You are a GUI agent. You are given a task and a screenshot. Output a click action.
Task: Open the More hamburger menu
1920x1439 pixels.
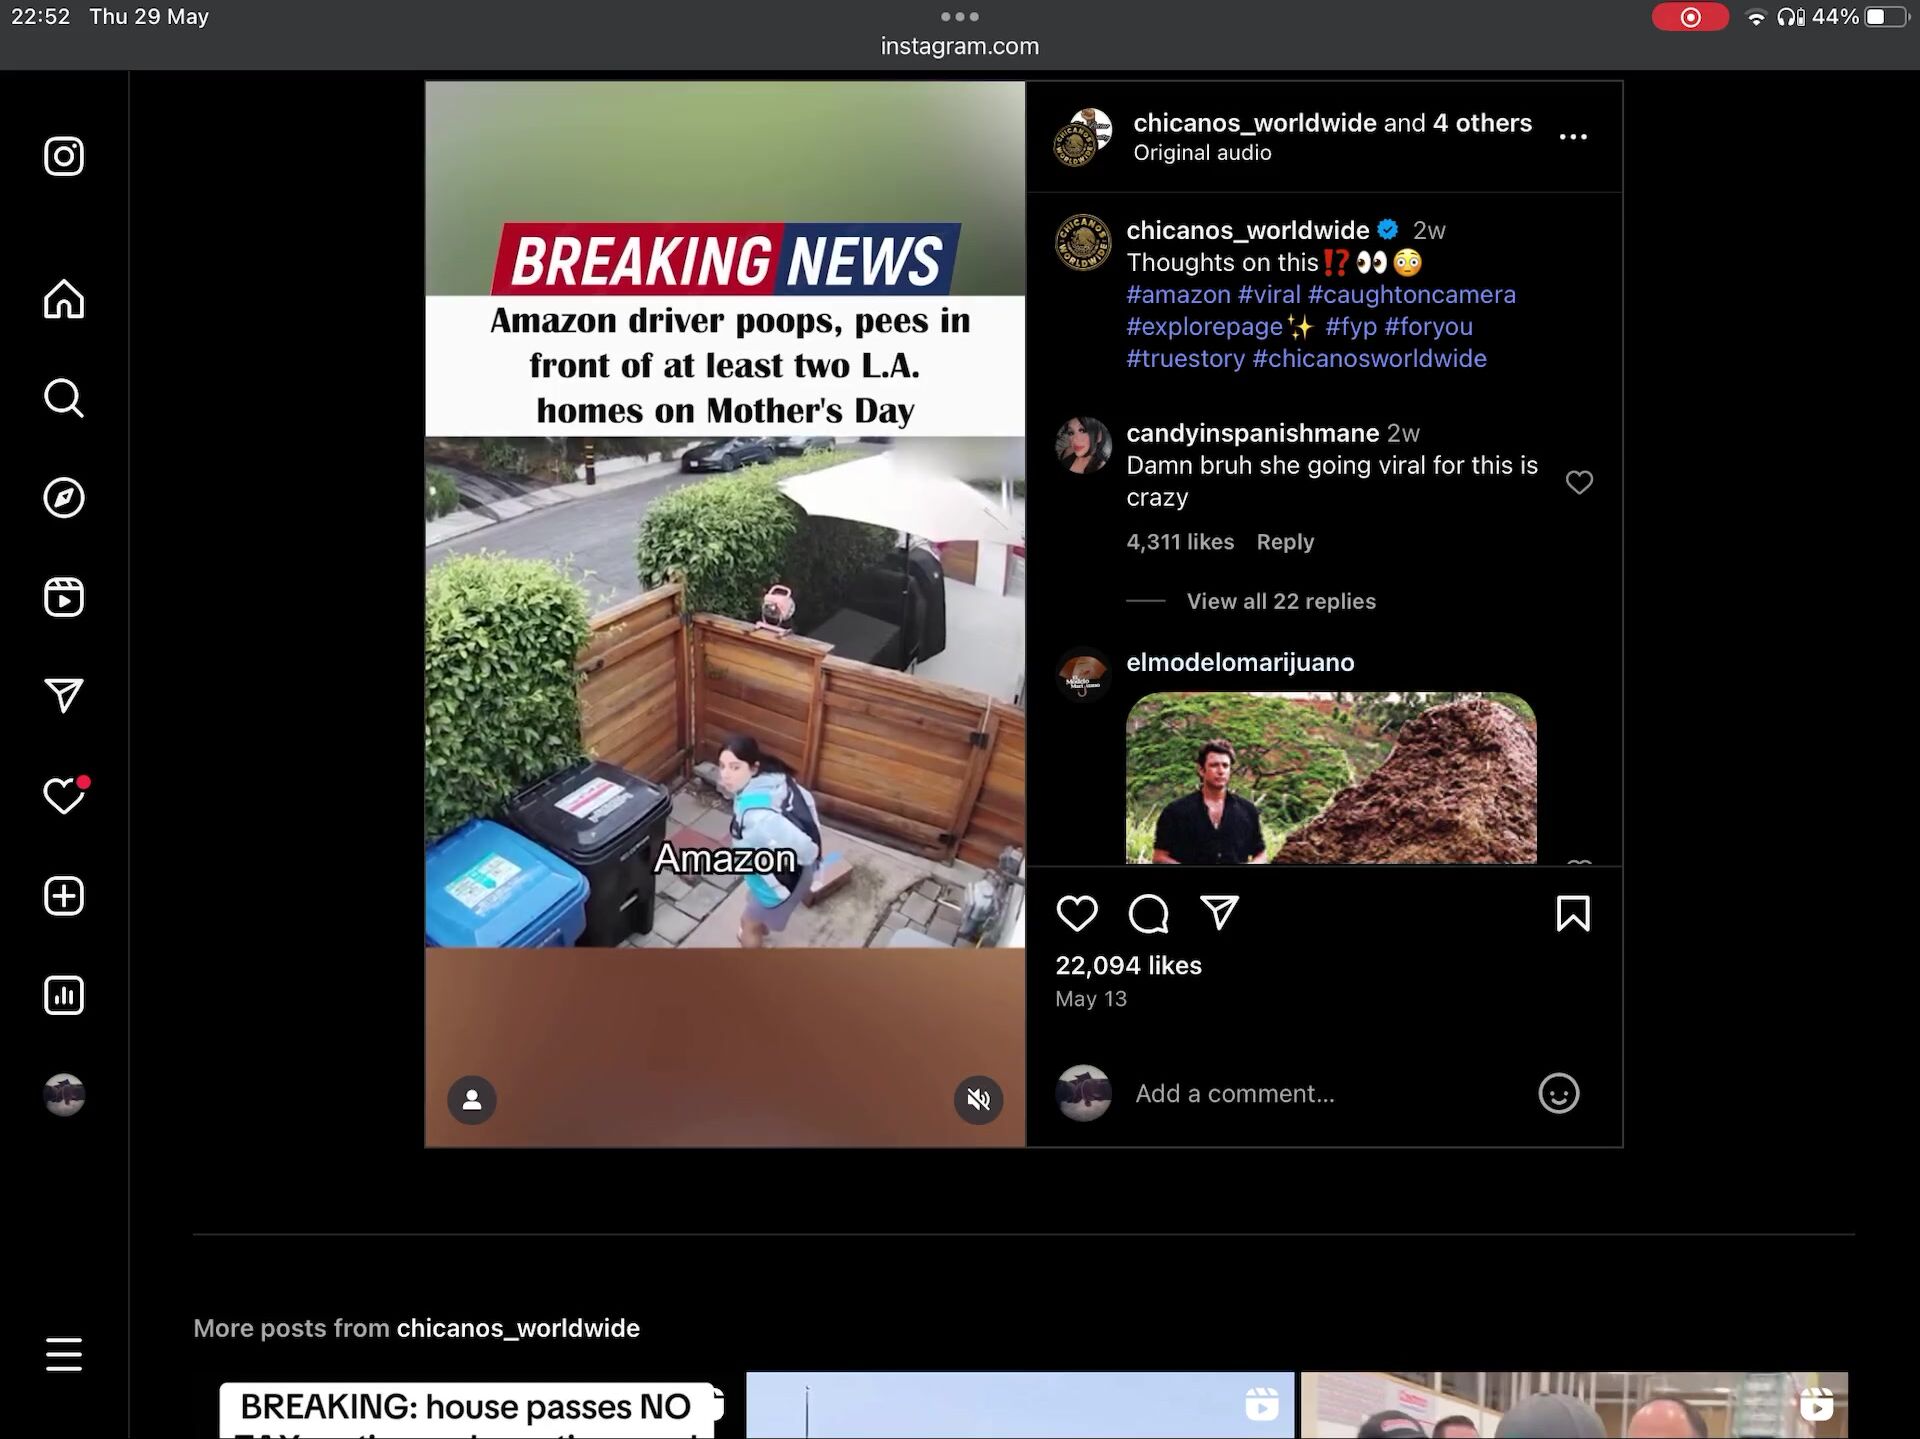64,1355
